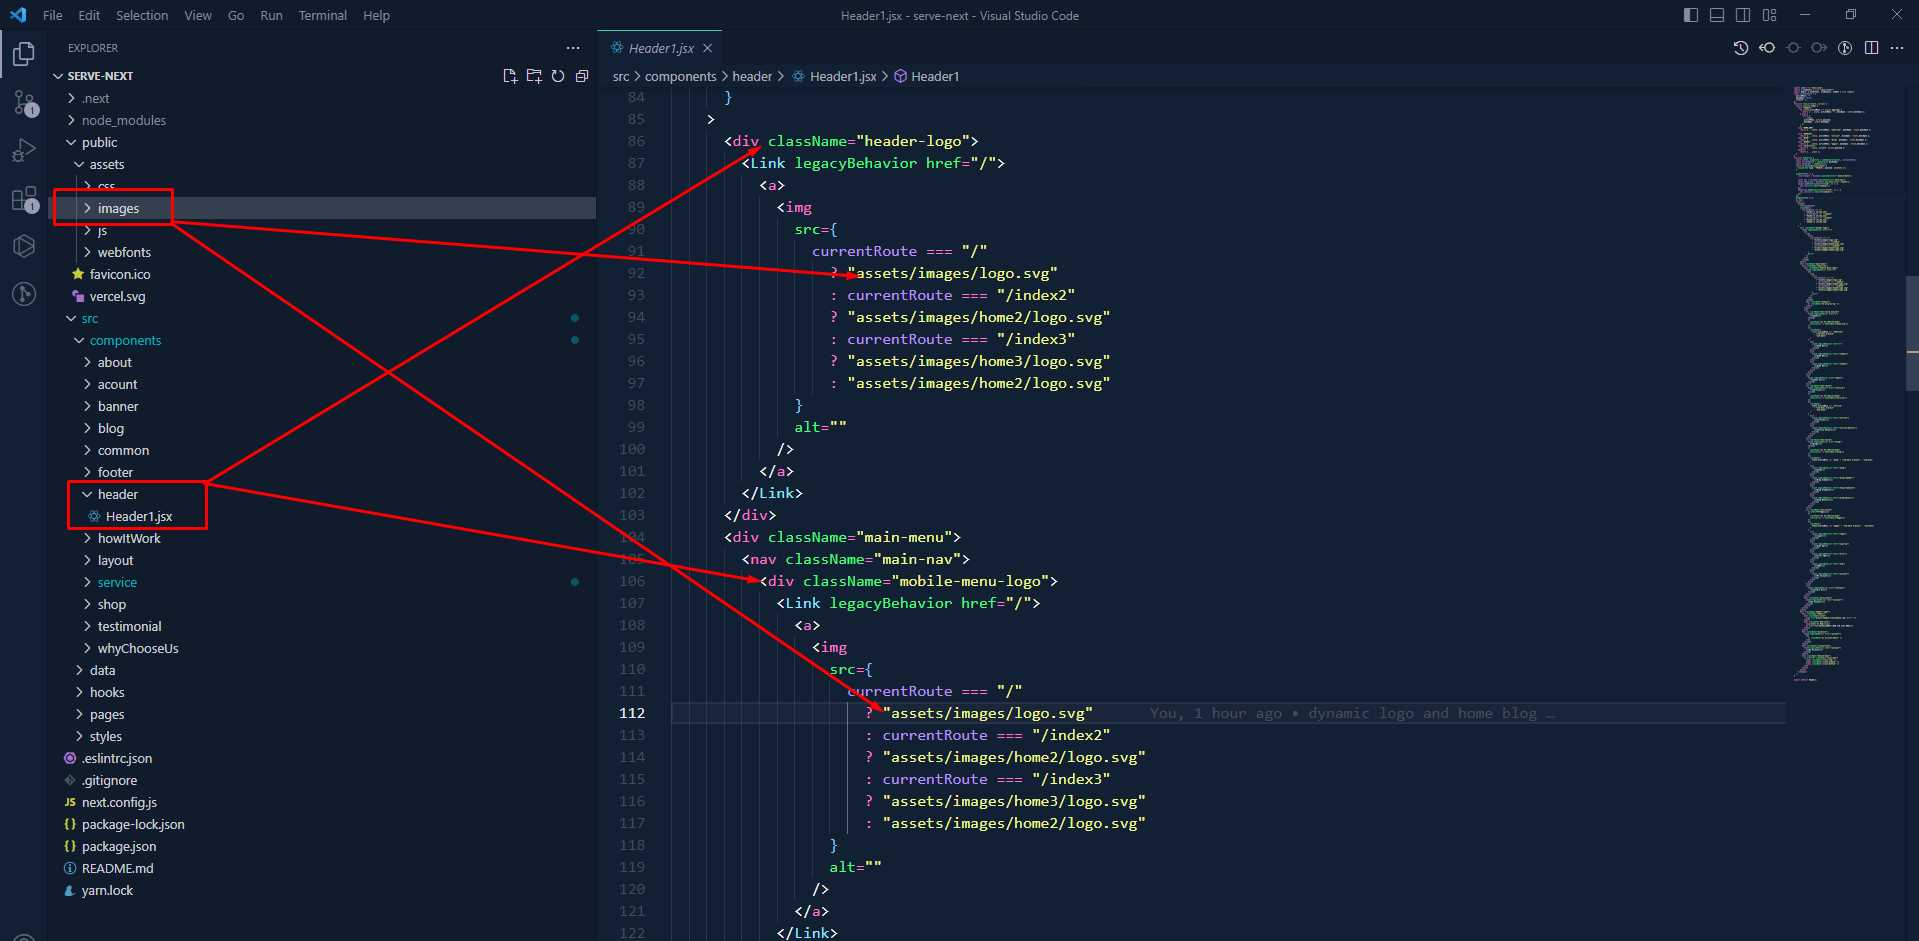
Task: Click the code minimap overview
Action: (1845, 385)
